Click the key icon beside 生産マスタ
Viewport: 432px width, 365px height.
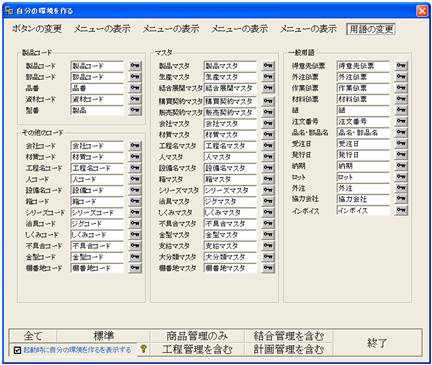268,77
